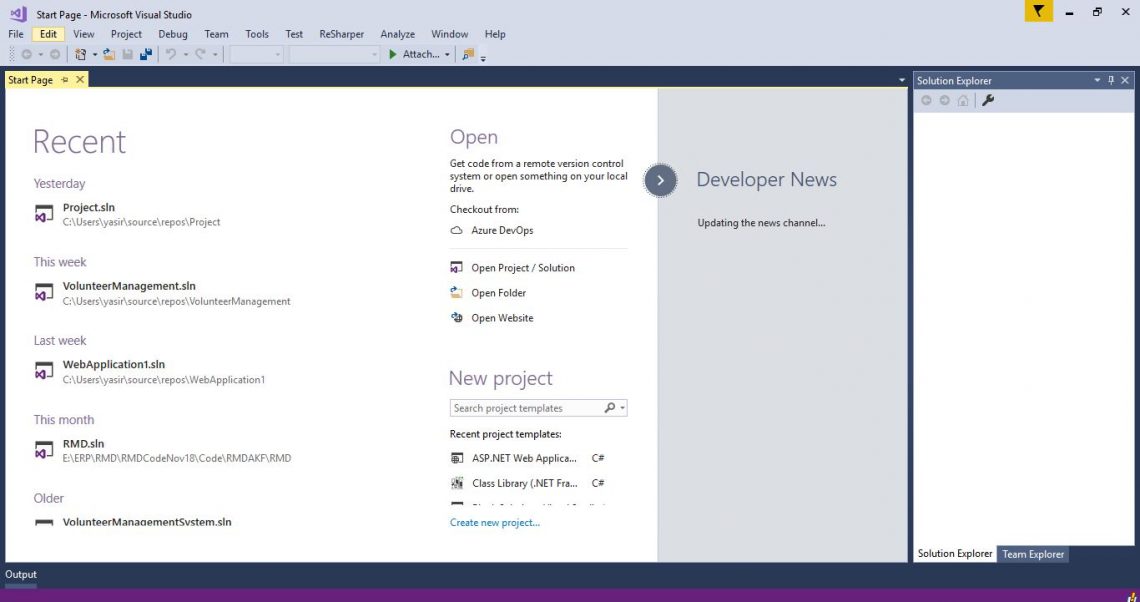Click the Redo toolbar icon
The height and width of the screenshot is (602, 1140).
(x=200, y=55)
